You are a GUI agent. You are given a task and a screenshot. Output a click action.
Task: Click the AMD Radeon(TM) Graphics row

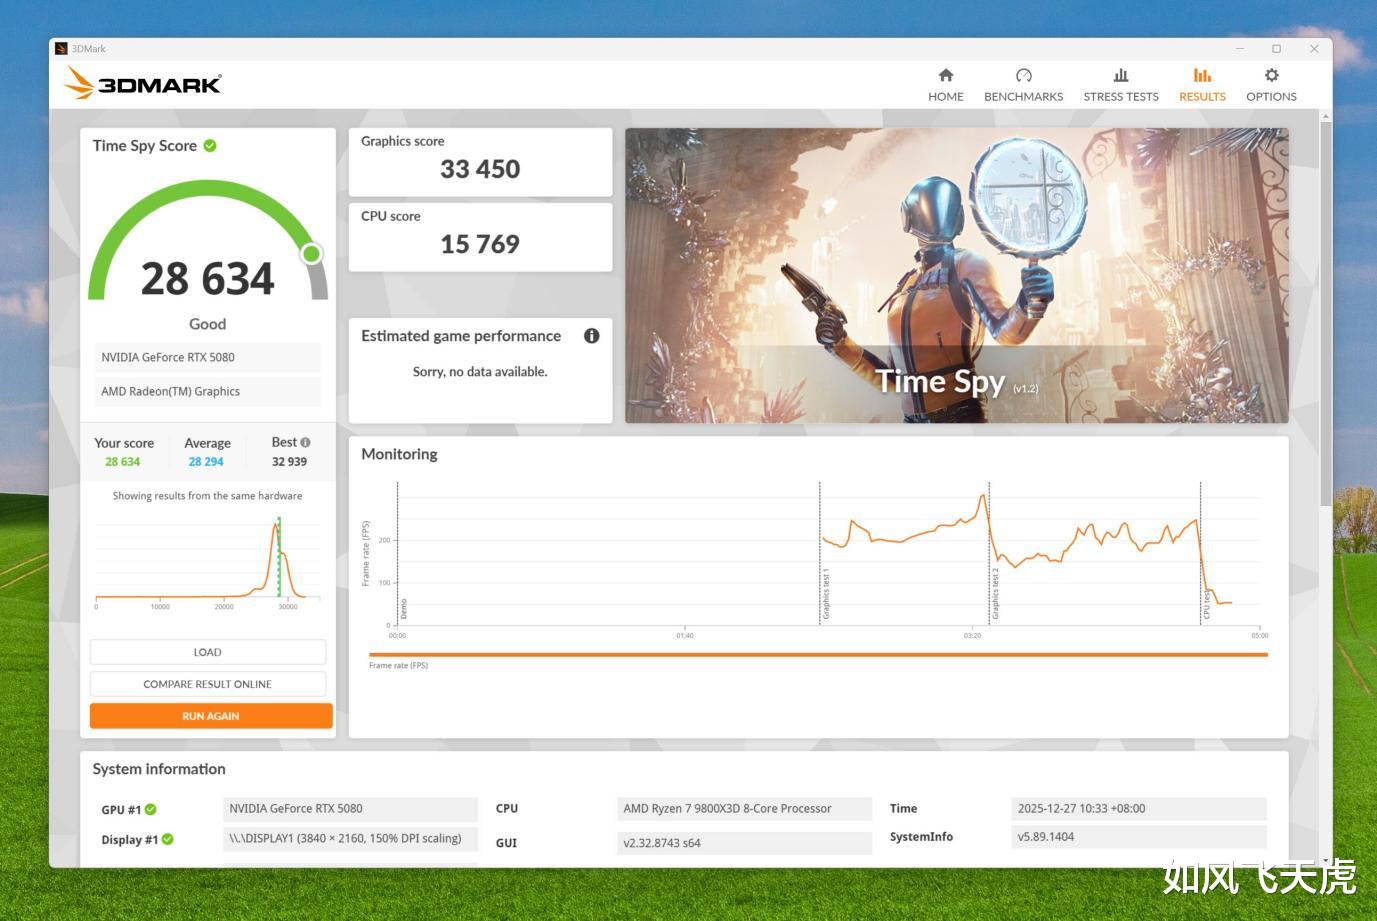[208, 391]
